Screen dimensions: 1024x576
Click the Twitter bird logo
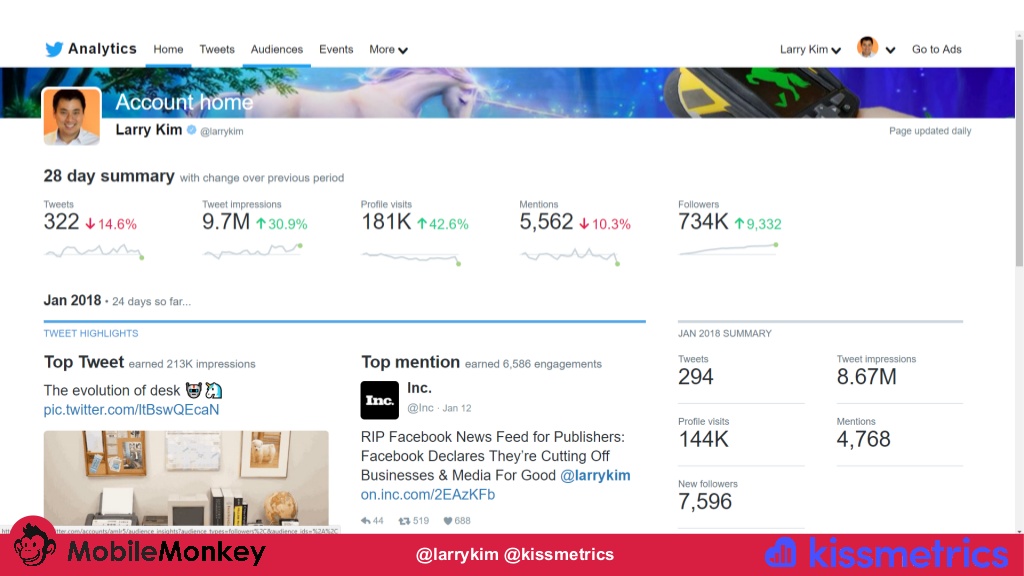tap(54, 49)
